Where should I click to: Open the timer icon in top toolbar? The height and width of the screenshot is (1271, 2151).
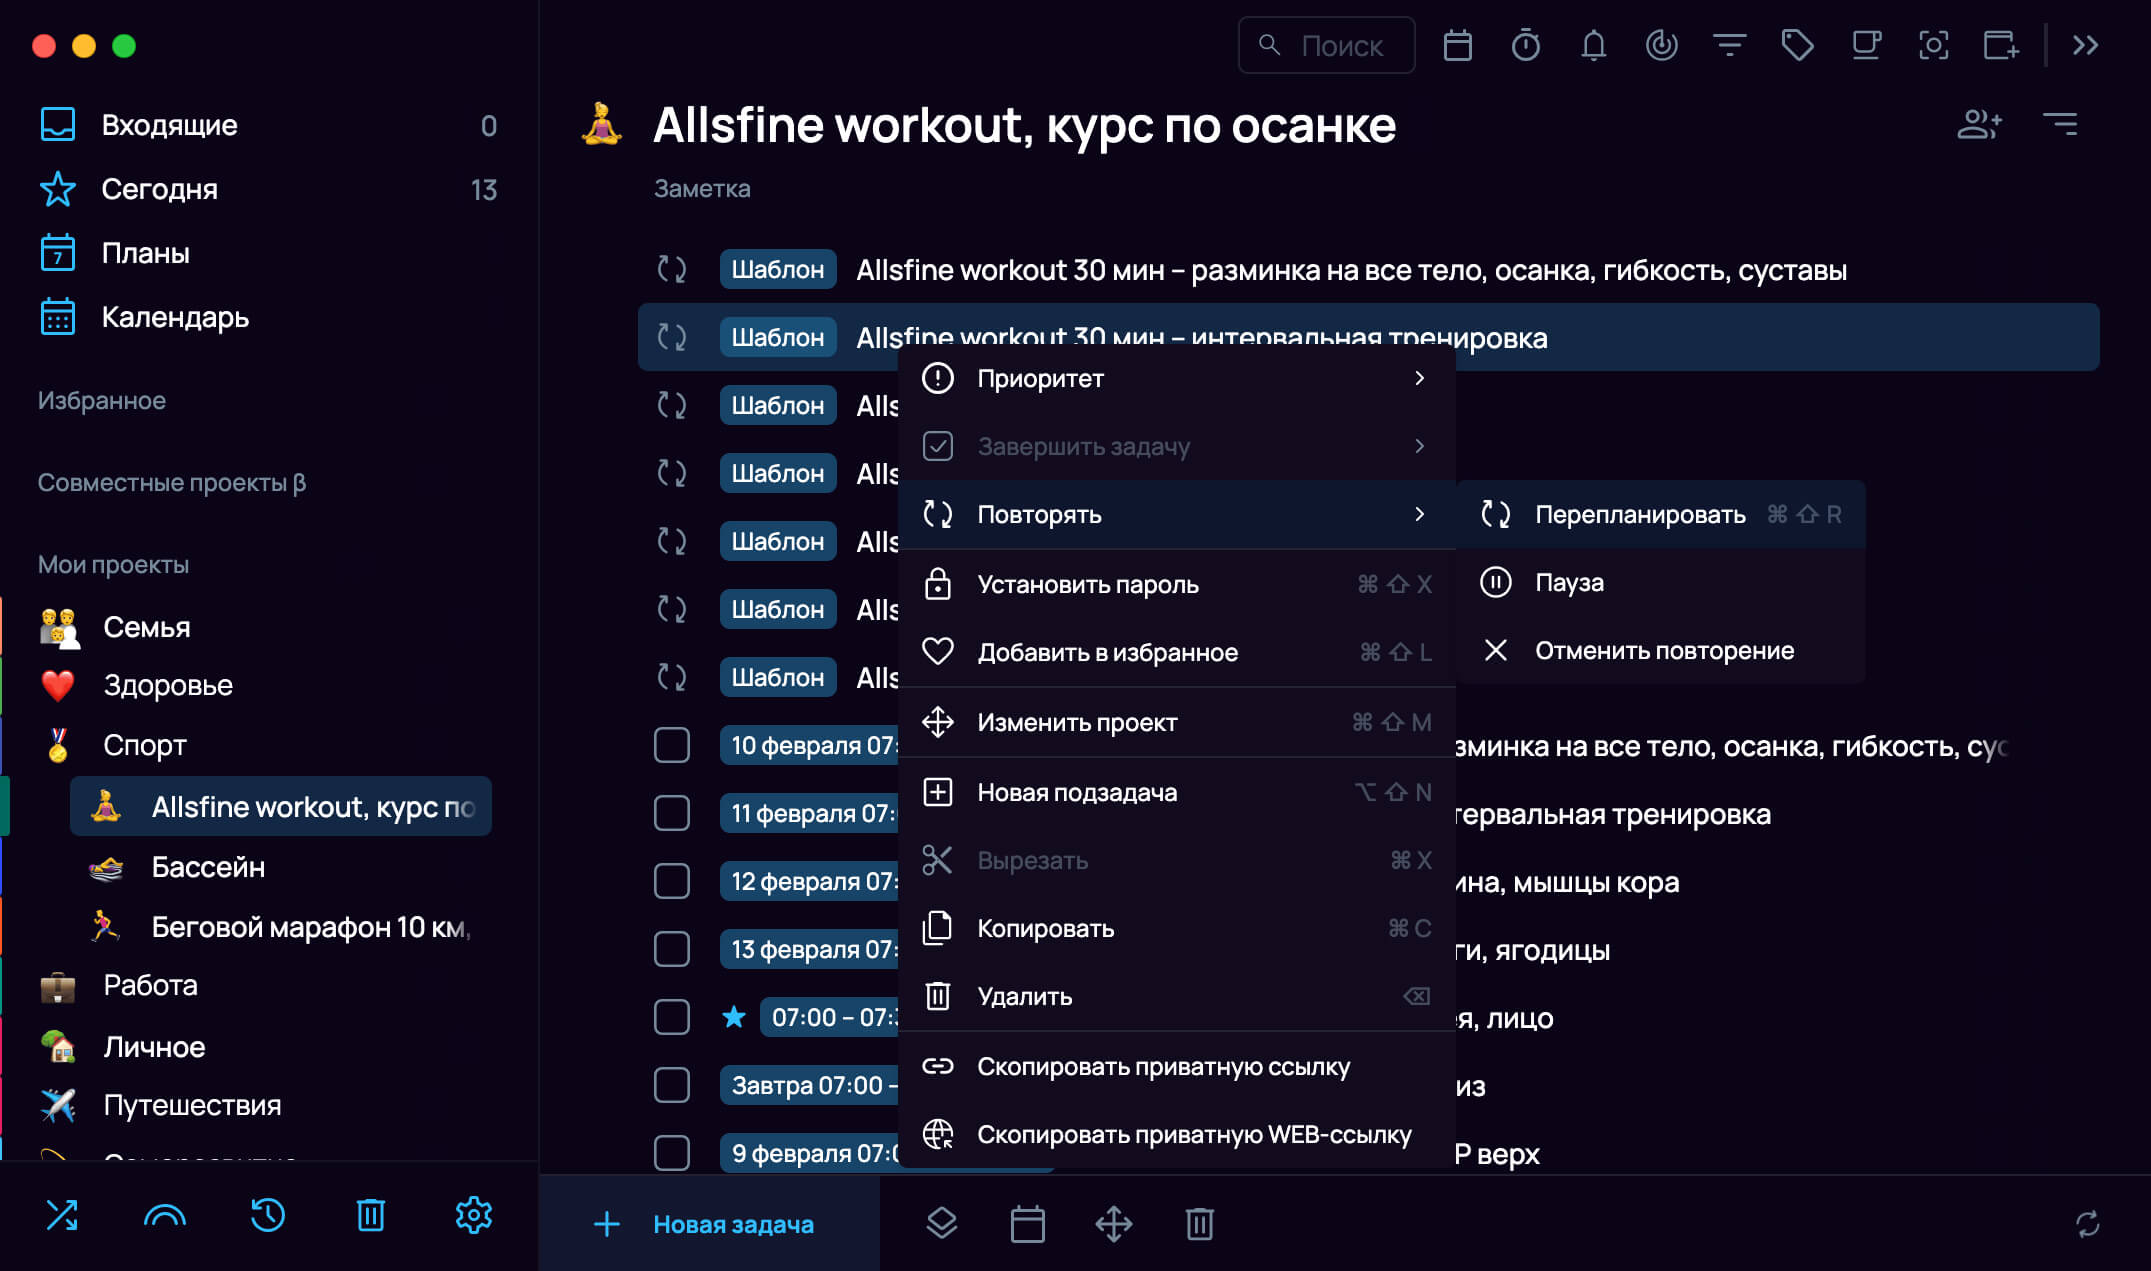(1525, 45)
